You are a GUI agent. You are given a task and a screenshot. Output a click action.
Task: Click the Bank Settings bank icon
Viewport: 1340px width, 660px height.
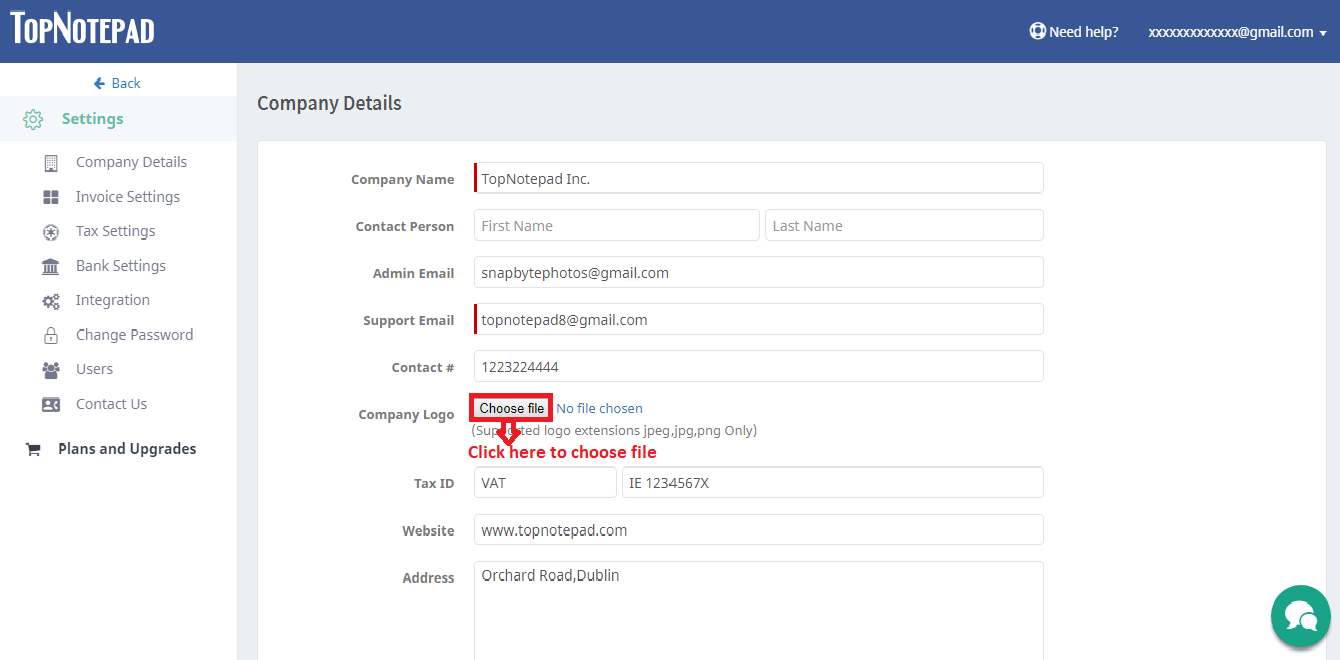click(x=51, y=266)
